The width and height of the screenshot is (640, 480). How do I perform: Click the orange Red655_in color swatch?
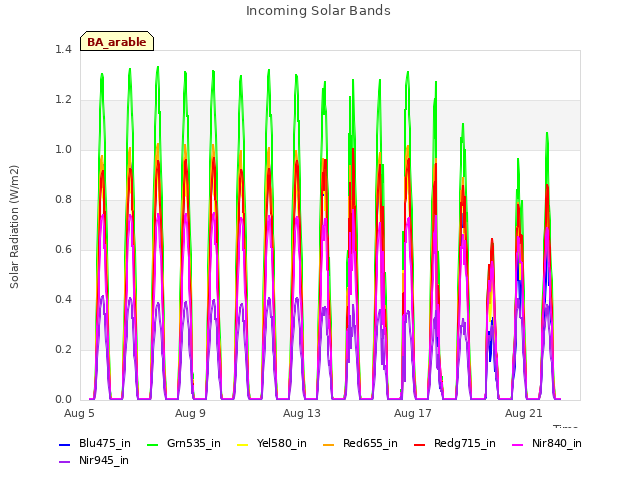click(x=328, y=444)
